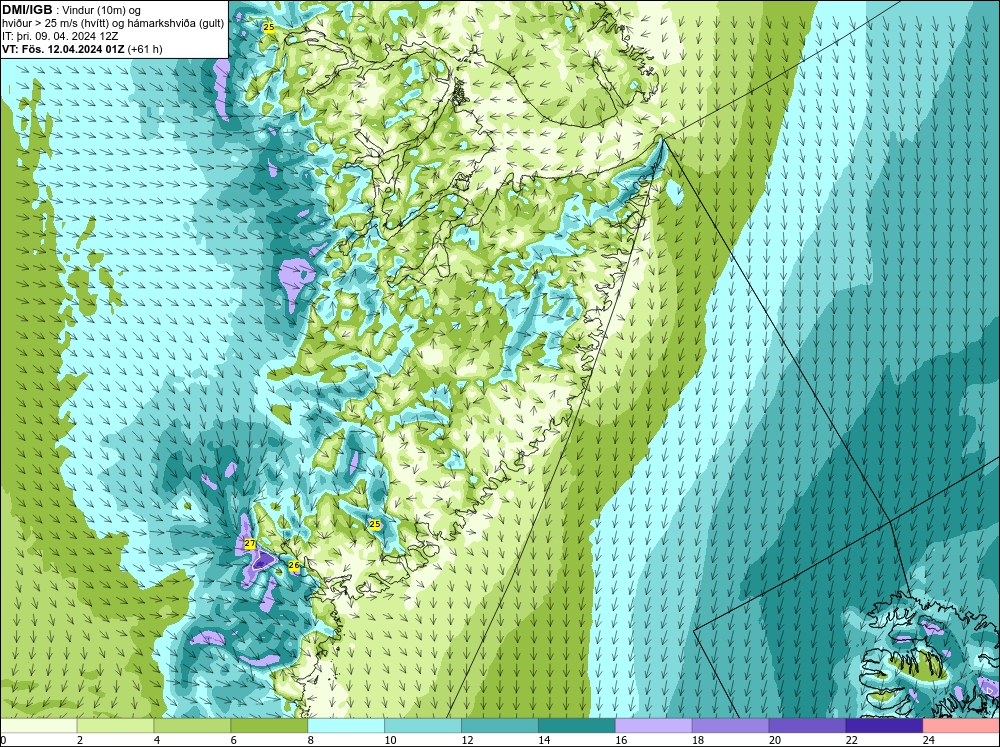The width and height of the screenshot is (1000, 747).
Task: Click the yellow 27 gust label
Action: point(250,544)
